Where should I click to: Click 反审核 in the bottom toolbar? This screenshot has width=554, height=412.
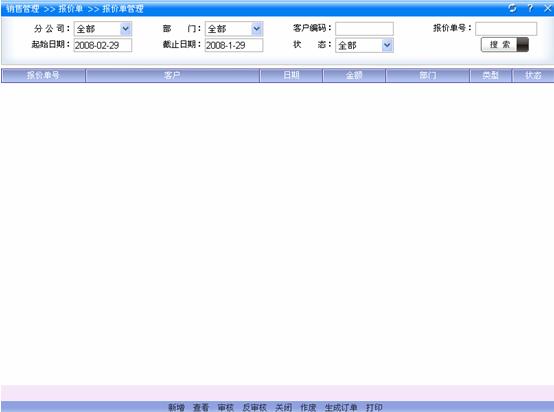coord(254,407)
